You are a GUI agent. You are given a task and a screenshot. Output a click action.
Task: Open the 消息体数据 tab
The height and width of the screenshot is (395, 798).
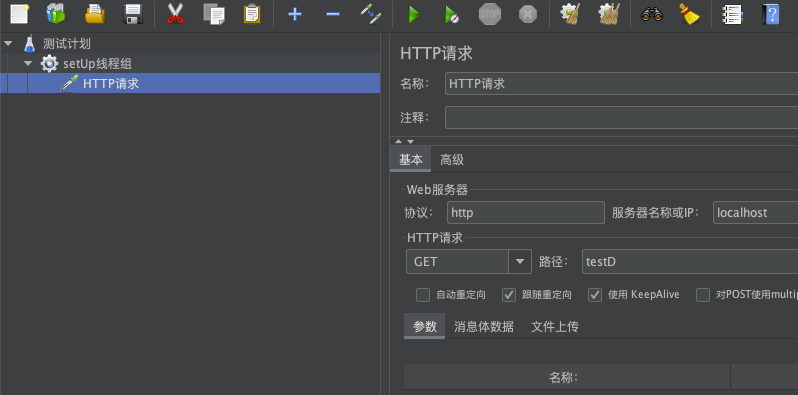coord(483,326)
